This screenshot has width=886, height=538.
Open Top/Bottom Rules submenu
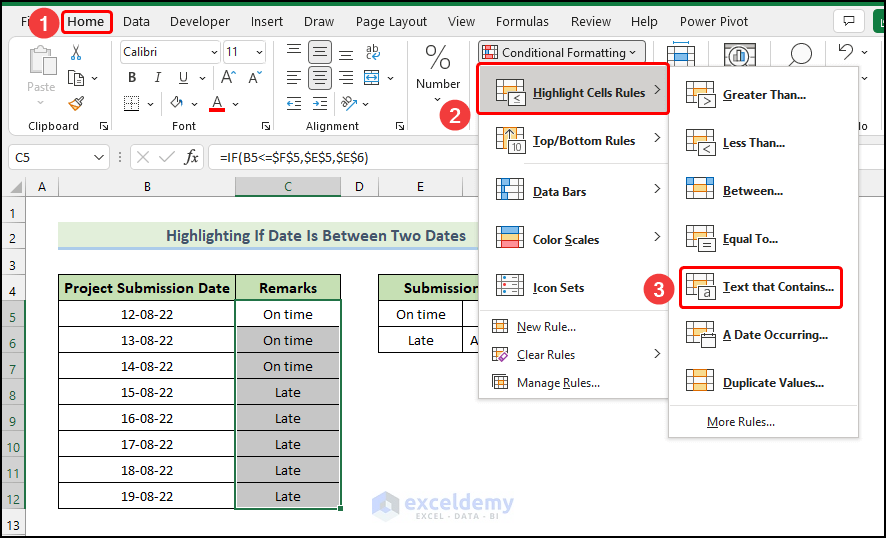pos(573,141)
